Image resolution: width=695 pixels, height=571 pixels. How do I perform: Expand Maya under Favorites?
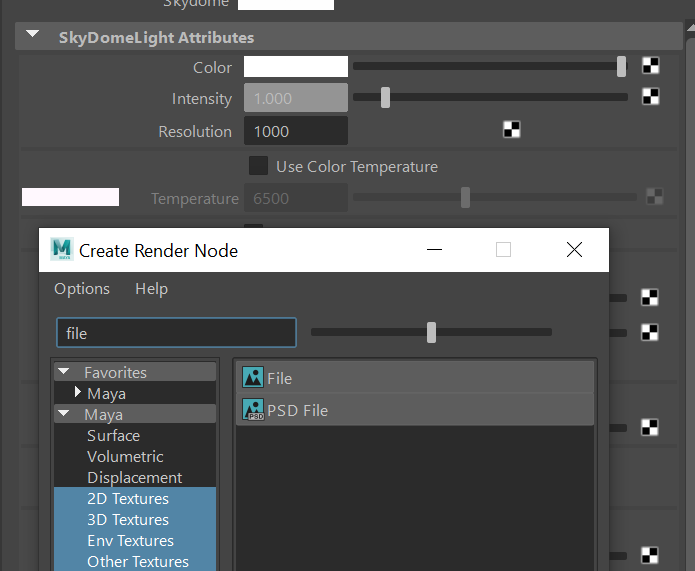tap(78, 392)
